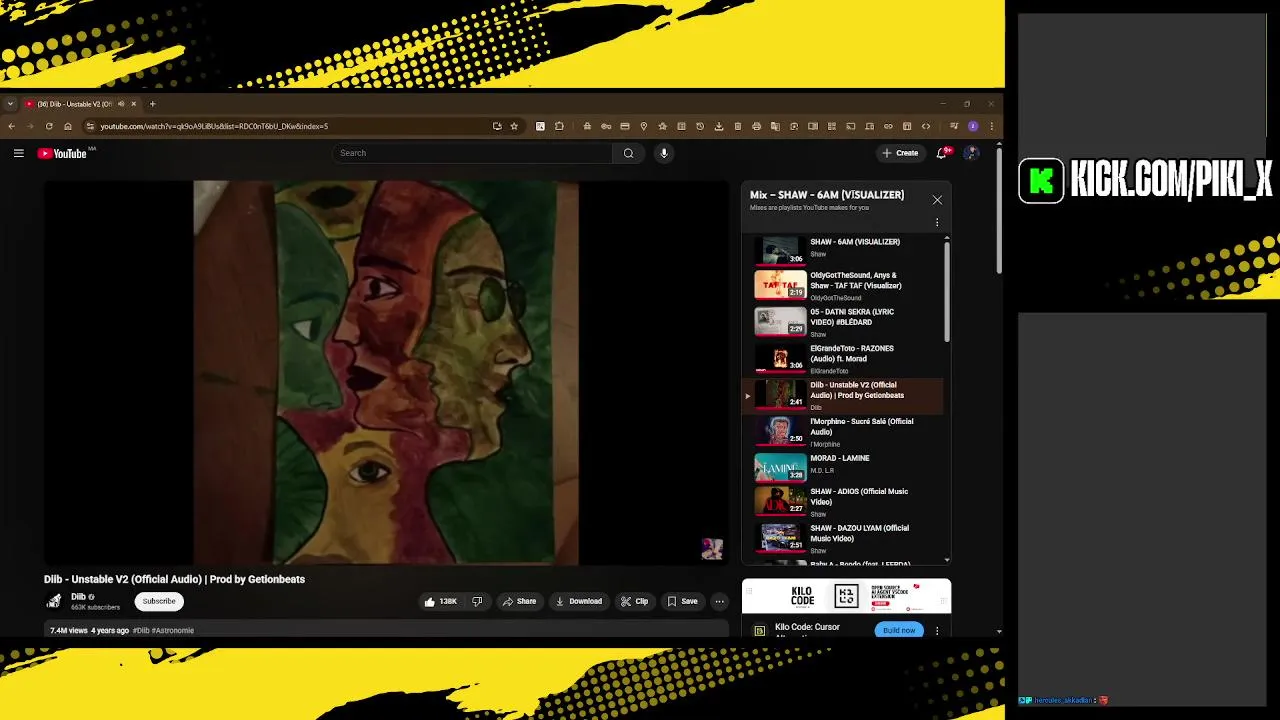Image resolution: width=1280 pixels, height=720 pixels.
Task: Dislike the Unstable V2 video
Action: (x=477, y=601)
